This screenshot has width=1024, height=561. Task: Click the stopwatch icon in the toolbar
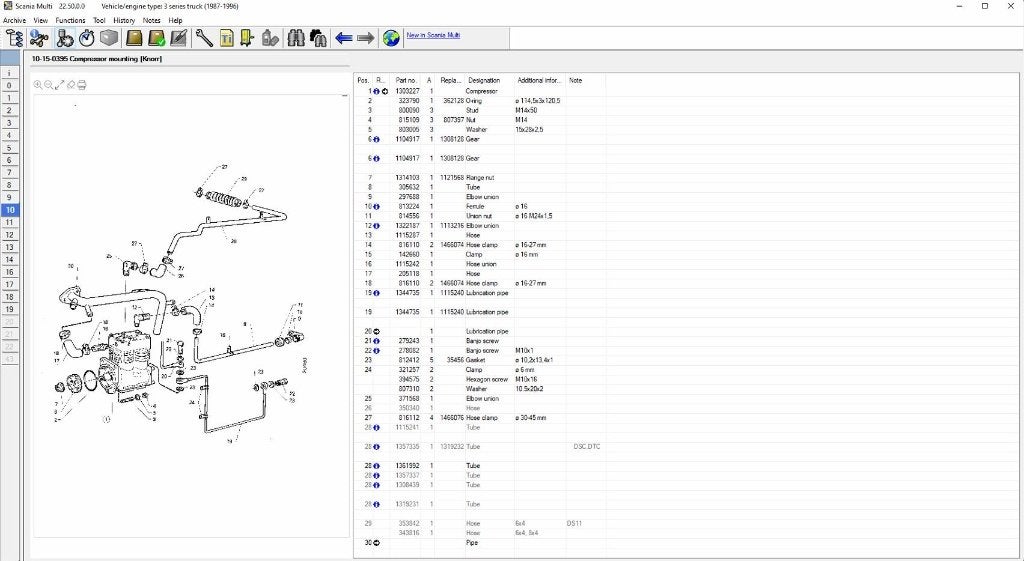pyautogui.click(x=87, y=39)
